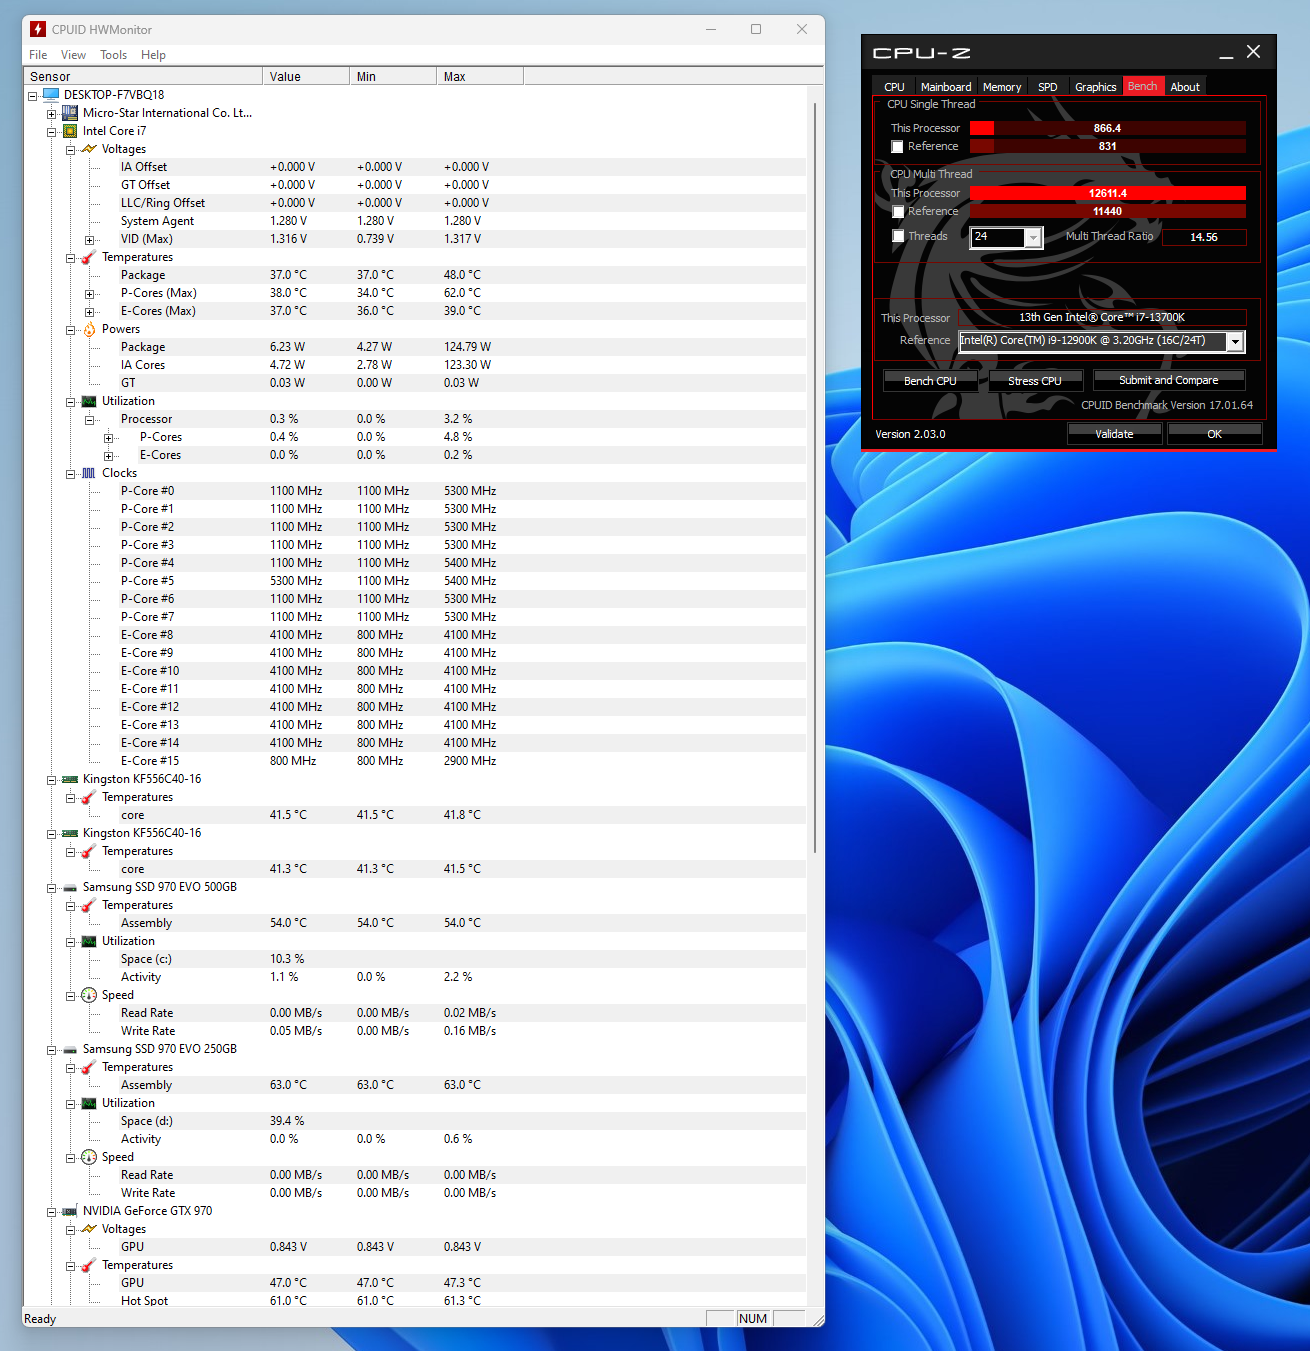Click the Intel Core i7 Utilization graph icon
Viewport: 1310px width, 1351px height.
coord(89,401)
